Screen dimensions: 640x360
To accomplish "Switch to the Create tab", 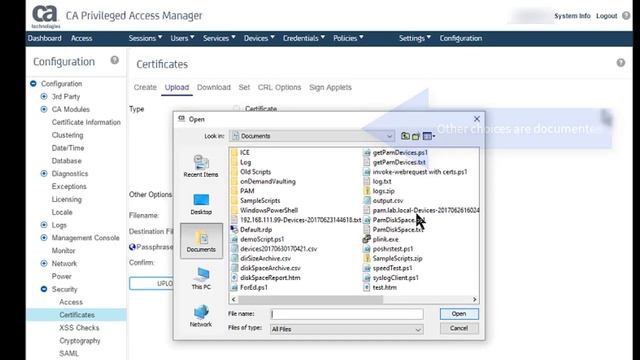I will (x=145, y=87).
